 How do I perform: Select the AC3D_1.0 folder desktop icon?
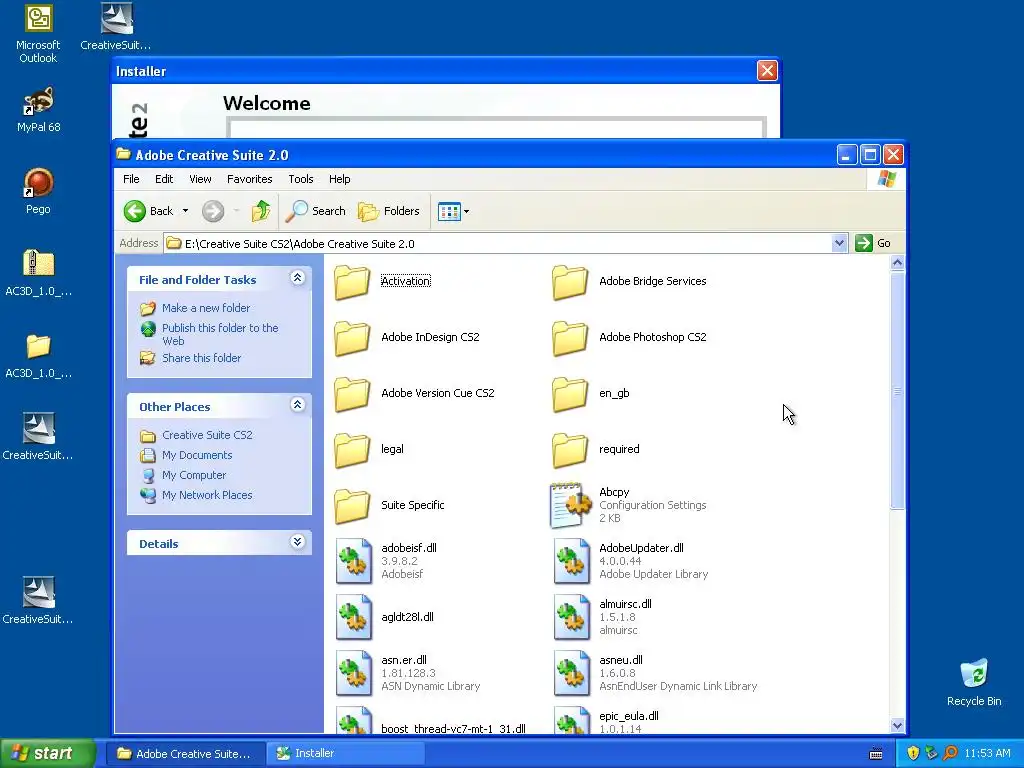(x=38, y=356)
